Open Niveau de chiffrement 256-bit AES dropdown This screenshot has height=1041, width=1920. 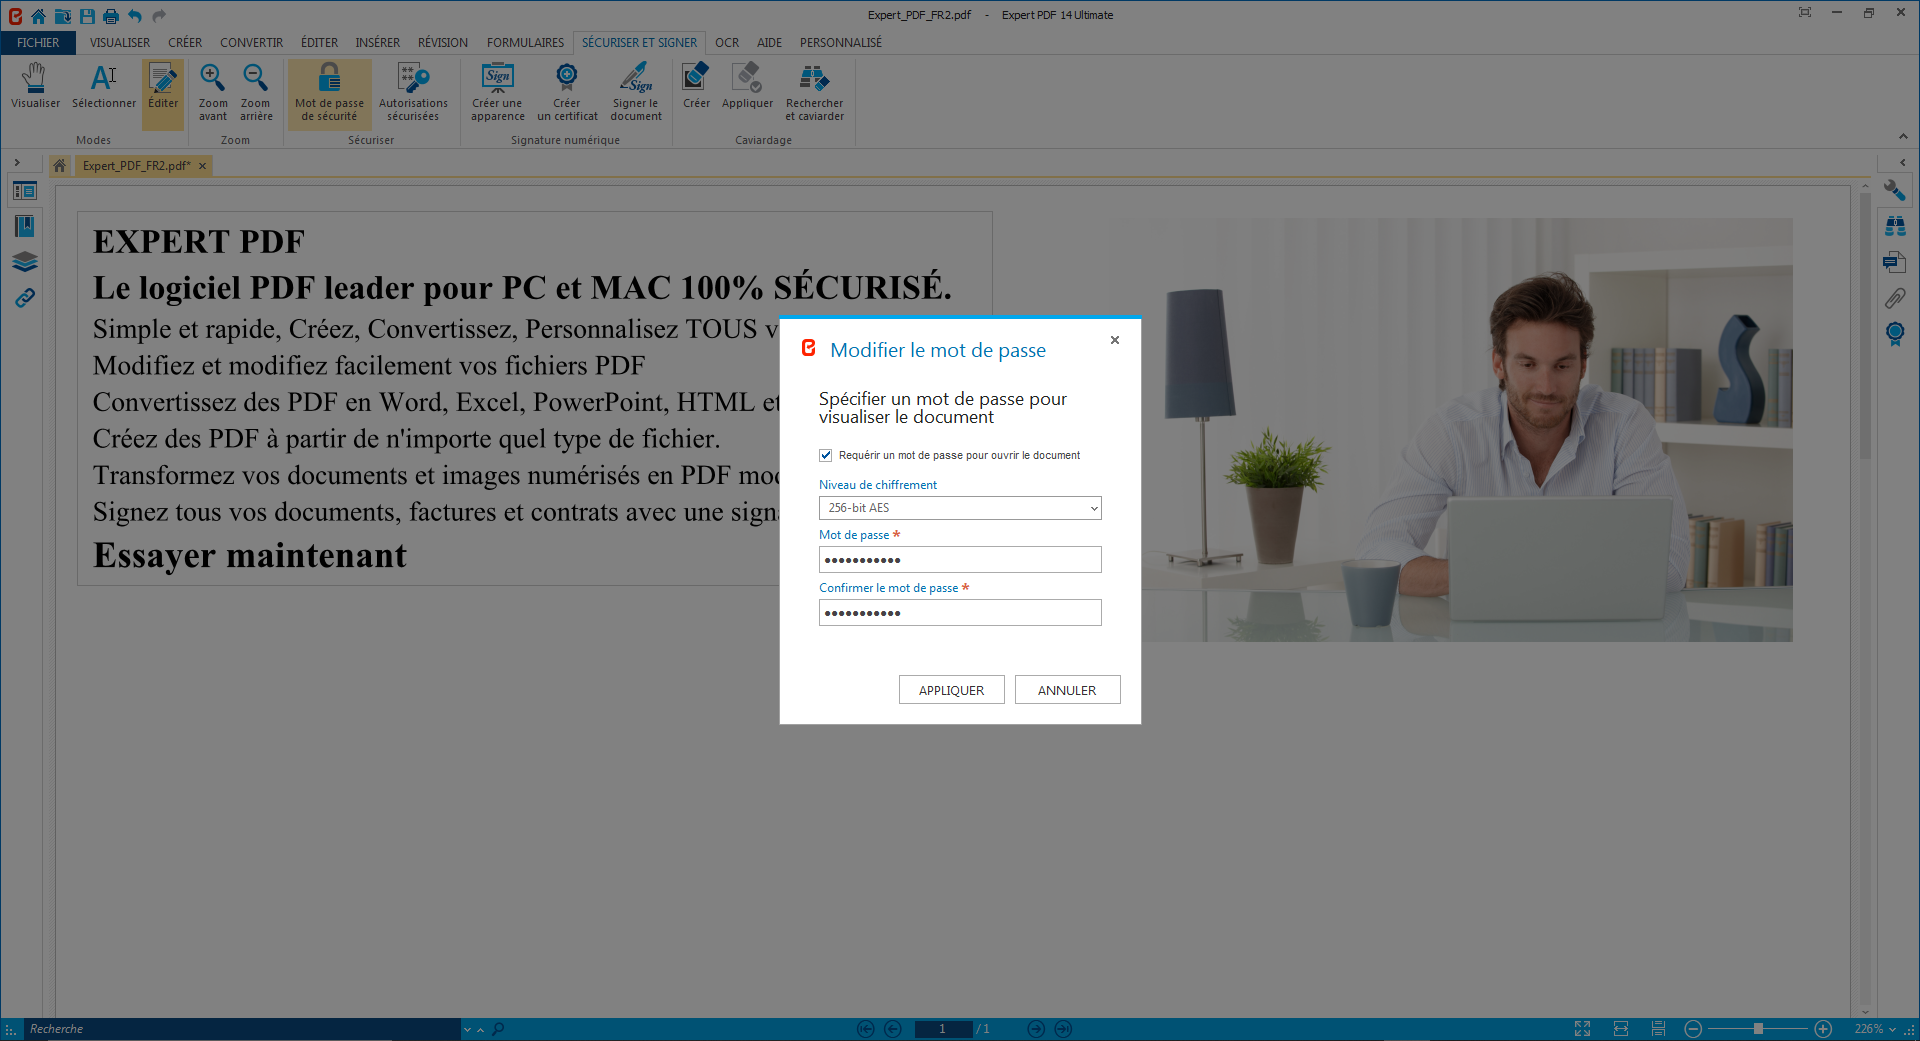coord(960,508)
